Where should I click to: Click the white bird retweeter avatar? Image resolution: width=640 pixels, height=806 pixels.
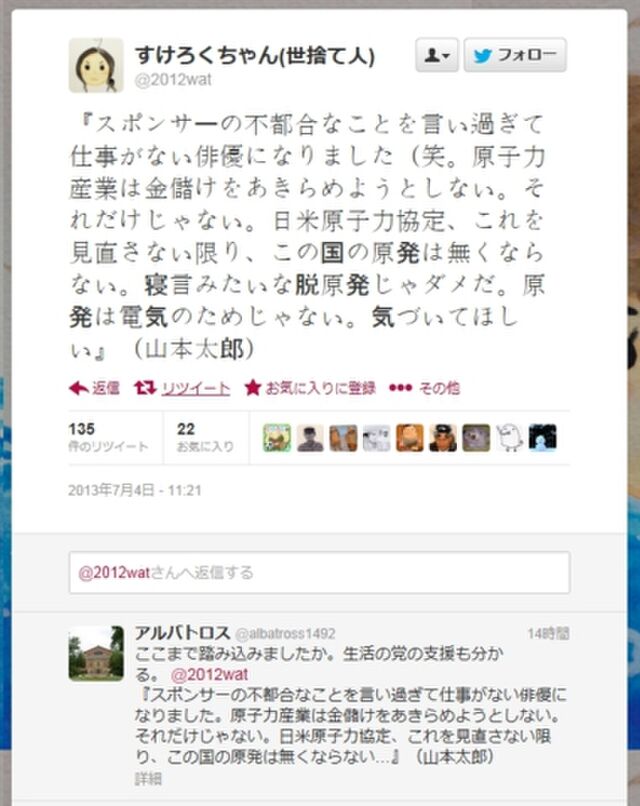pyautogui.click(x=509, y=438)
